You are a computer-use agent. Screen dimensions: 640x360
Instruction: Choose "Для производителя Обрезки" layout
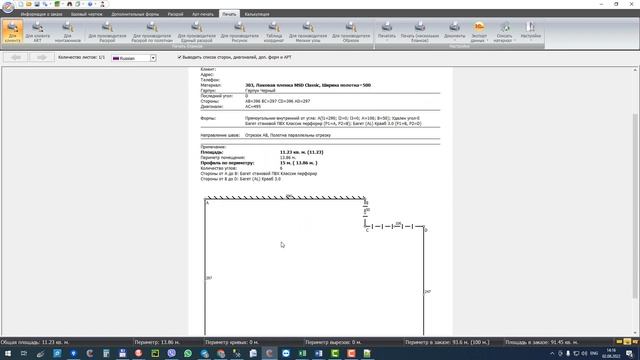click(x=351, y=31)
